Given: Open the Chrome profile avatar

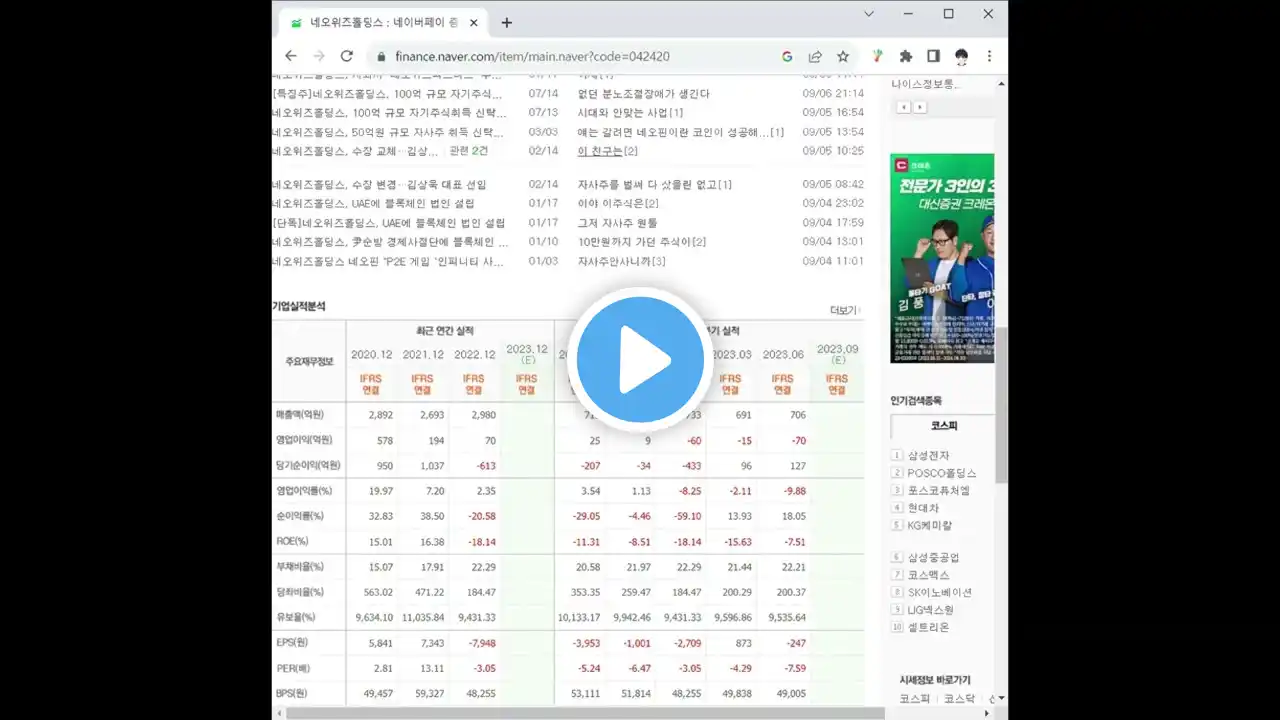Looking at the screenshot, I should click(961, 56).
